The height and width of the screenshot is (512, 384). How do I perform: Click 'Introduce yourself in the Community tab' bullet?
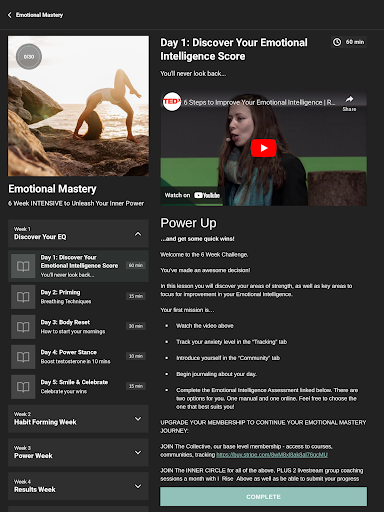point(228,358)
